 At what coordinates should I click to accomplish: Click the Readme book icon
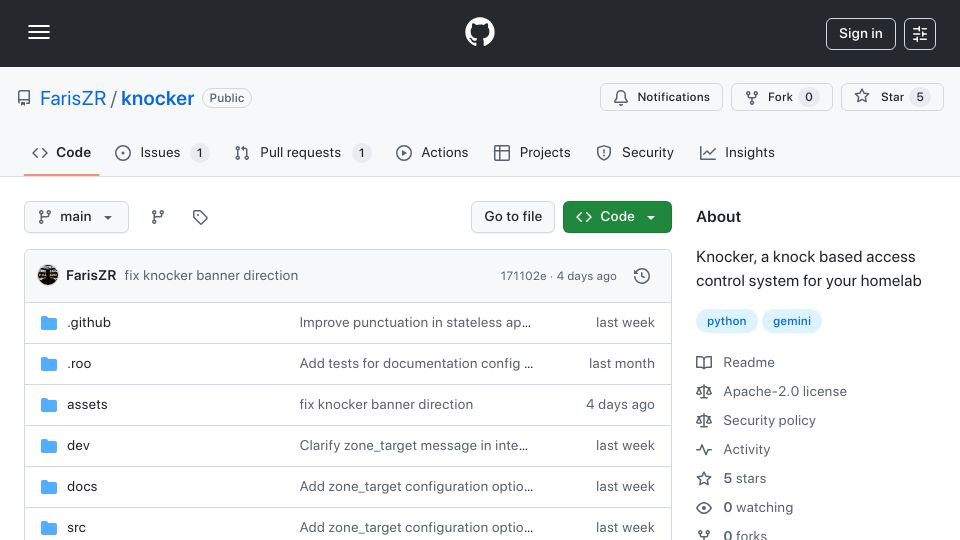pos(704,362)
